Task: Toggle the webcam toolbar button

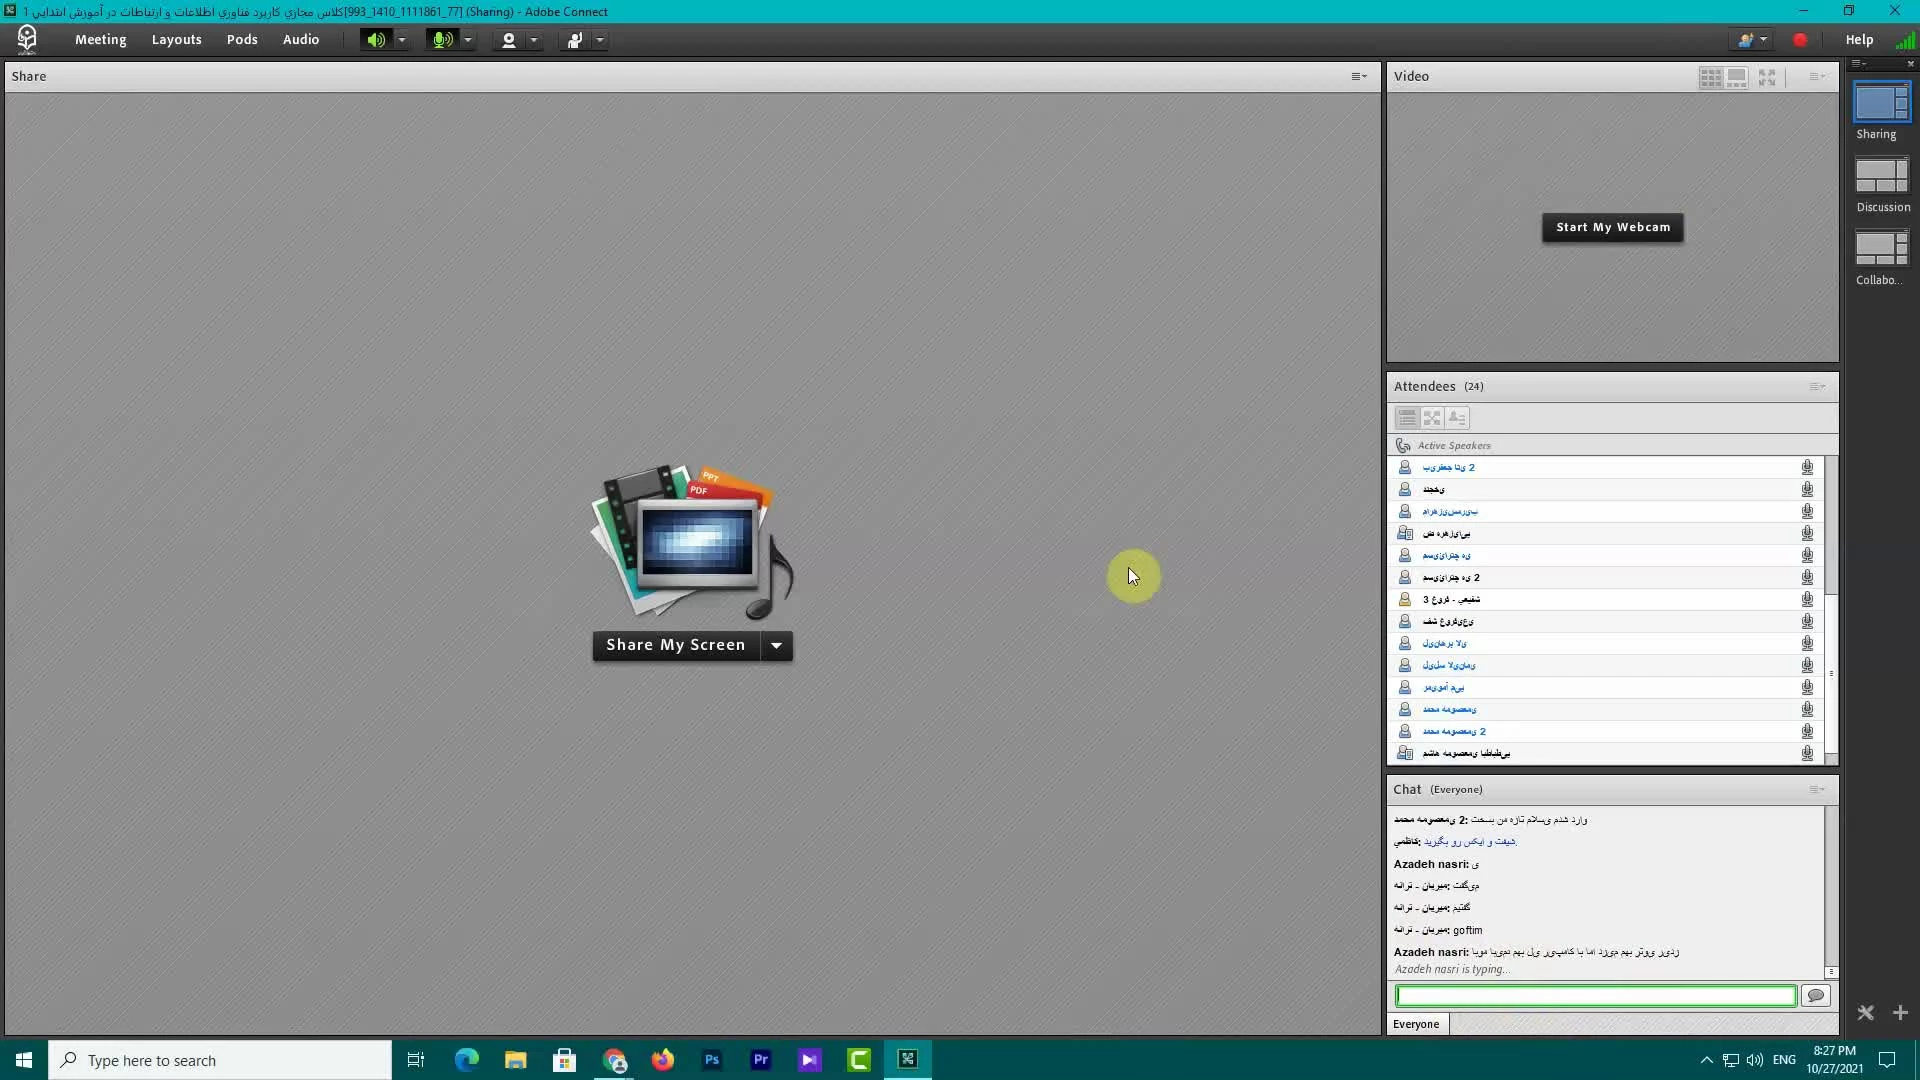Action: click(509, 40)
